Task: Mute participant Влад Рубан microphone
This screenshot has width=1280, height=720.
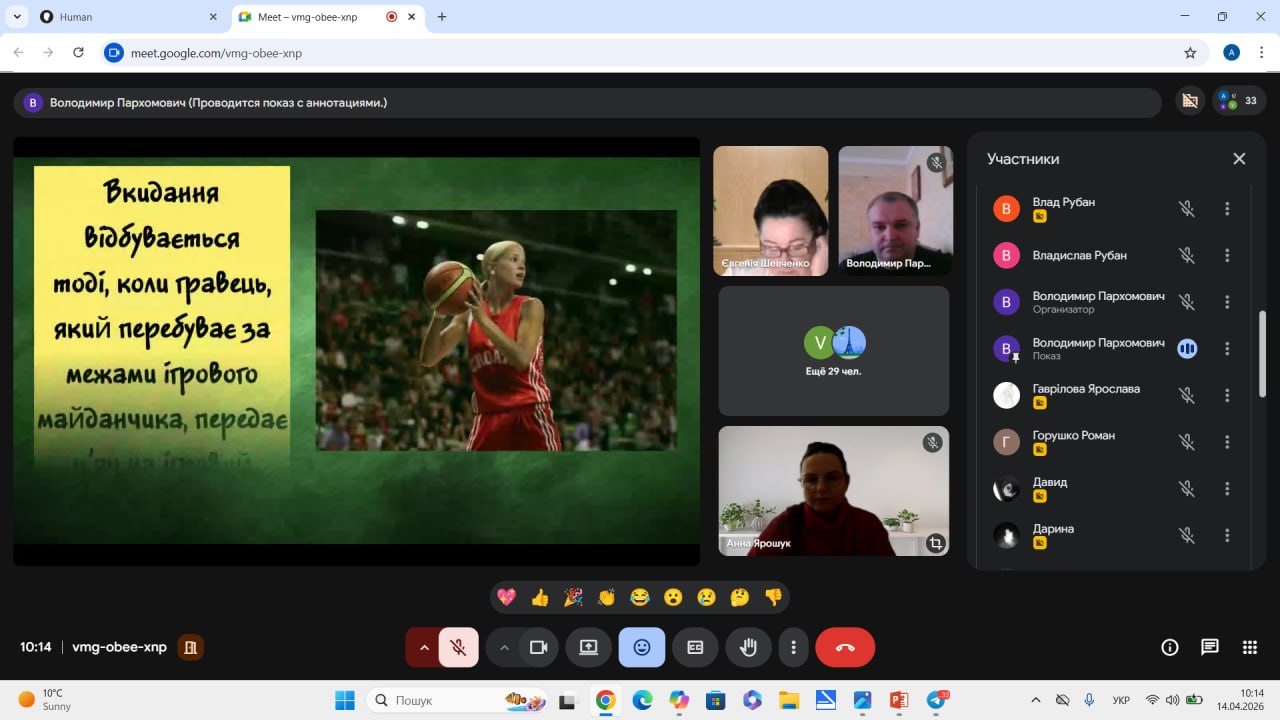Action: point(1187,209)
